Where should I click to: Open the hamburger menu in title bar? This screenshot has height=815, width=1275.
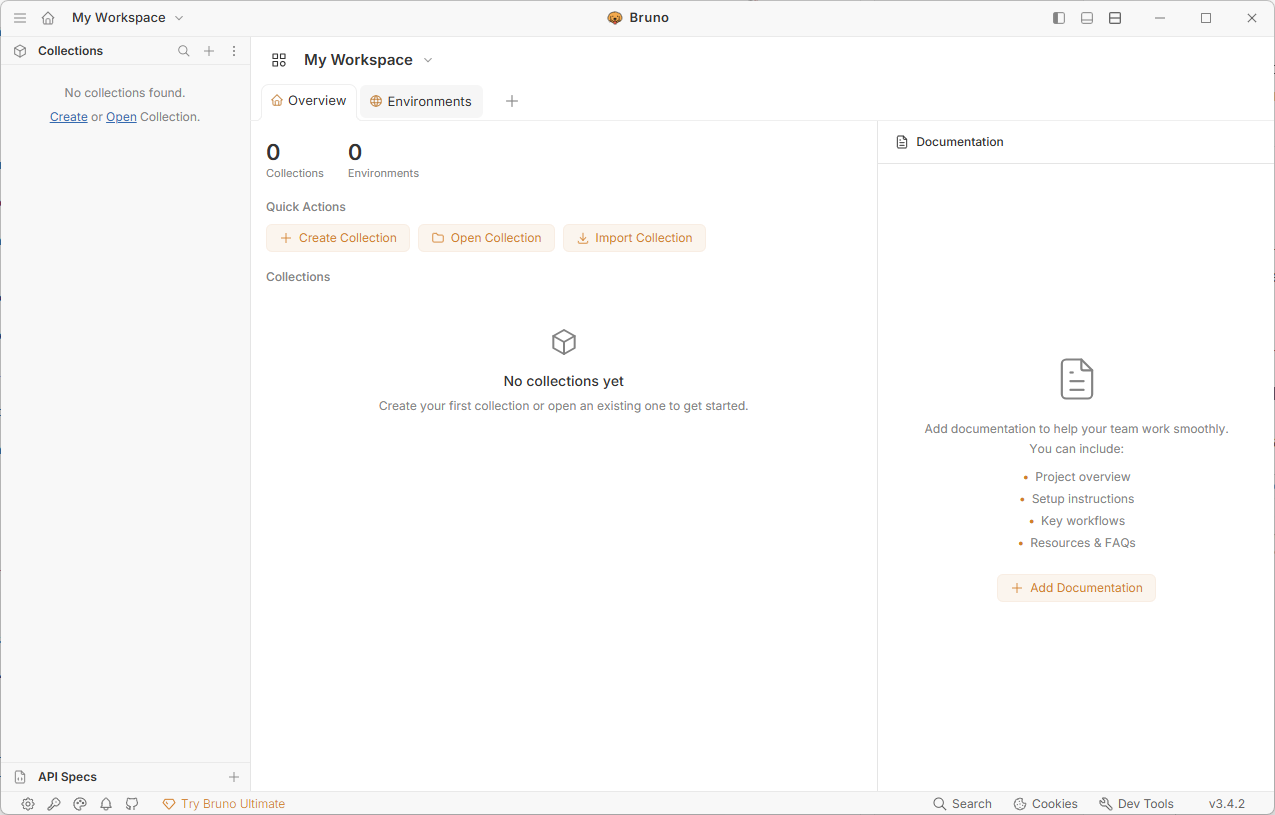click(x=20, y=18)
